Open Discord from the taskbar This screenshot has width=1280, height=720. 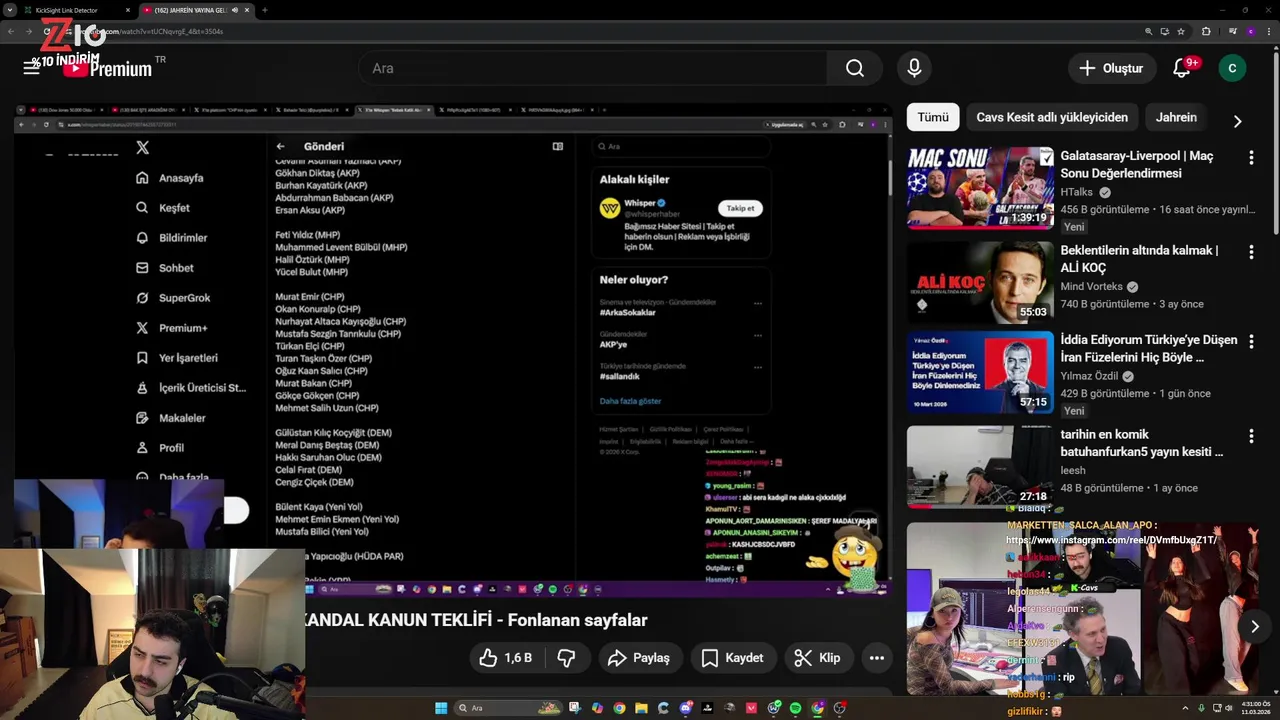point(686,708)
